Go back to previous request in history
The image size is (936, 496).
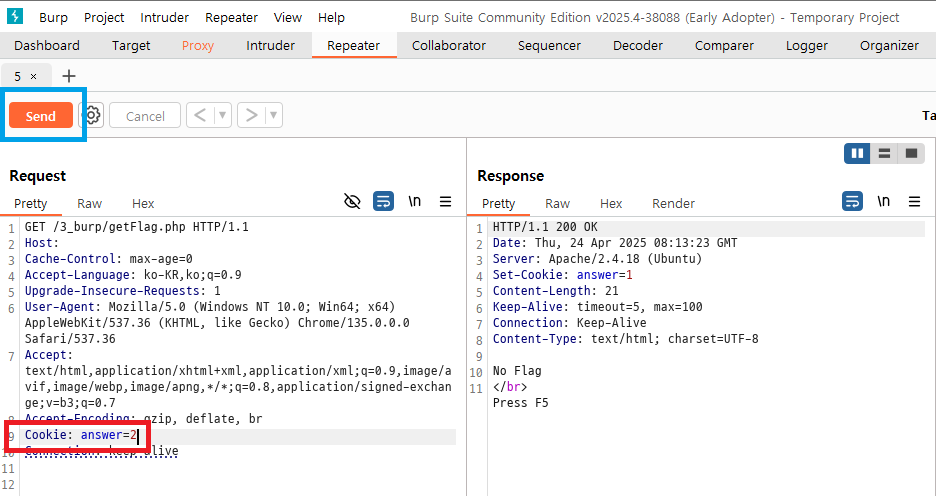[x=200, y=115]
